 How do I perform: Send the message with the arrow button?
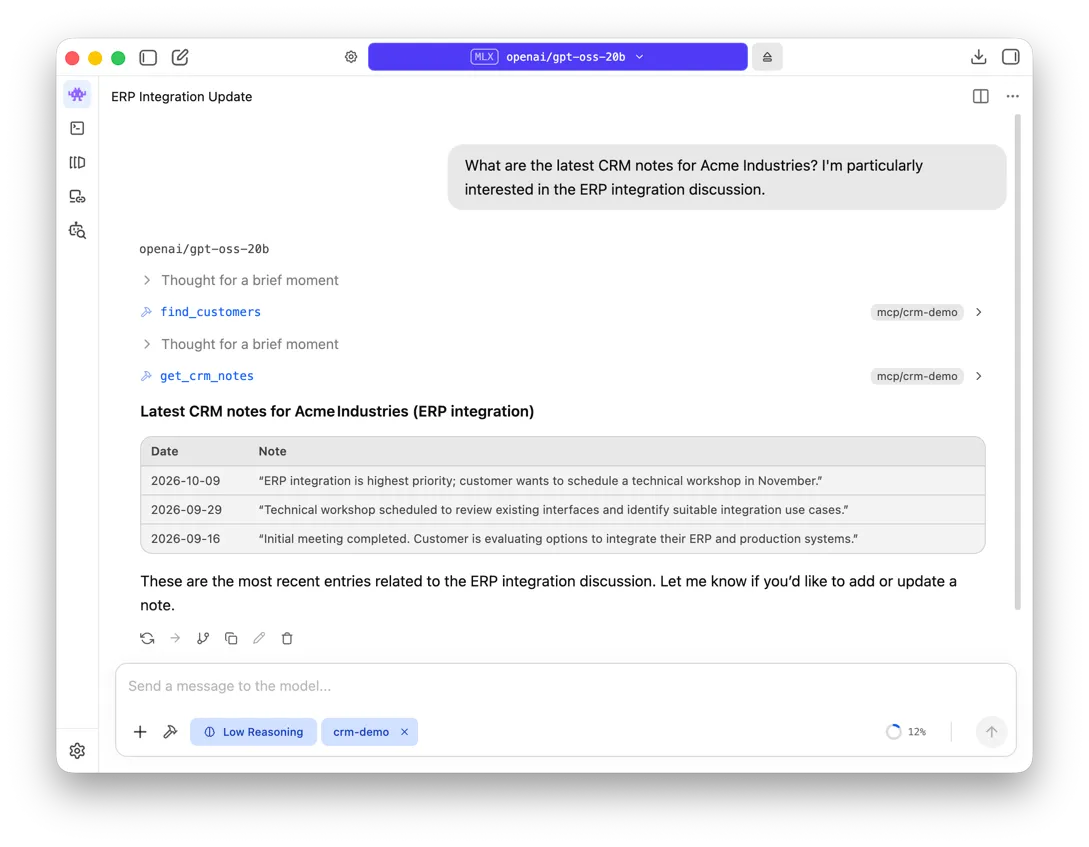coord(991,732)
